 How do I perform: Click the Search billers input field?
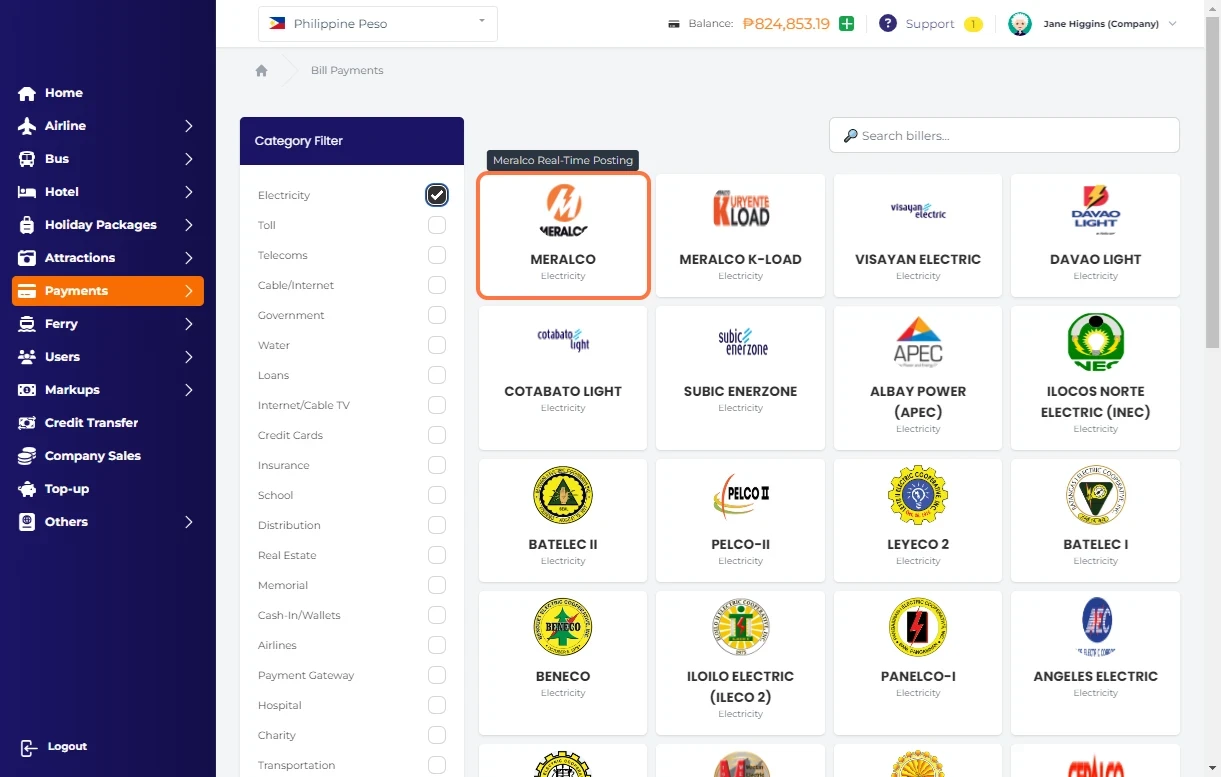[x=1004, y=136]
